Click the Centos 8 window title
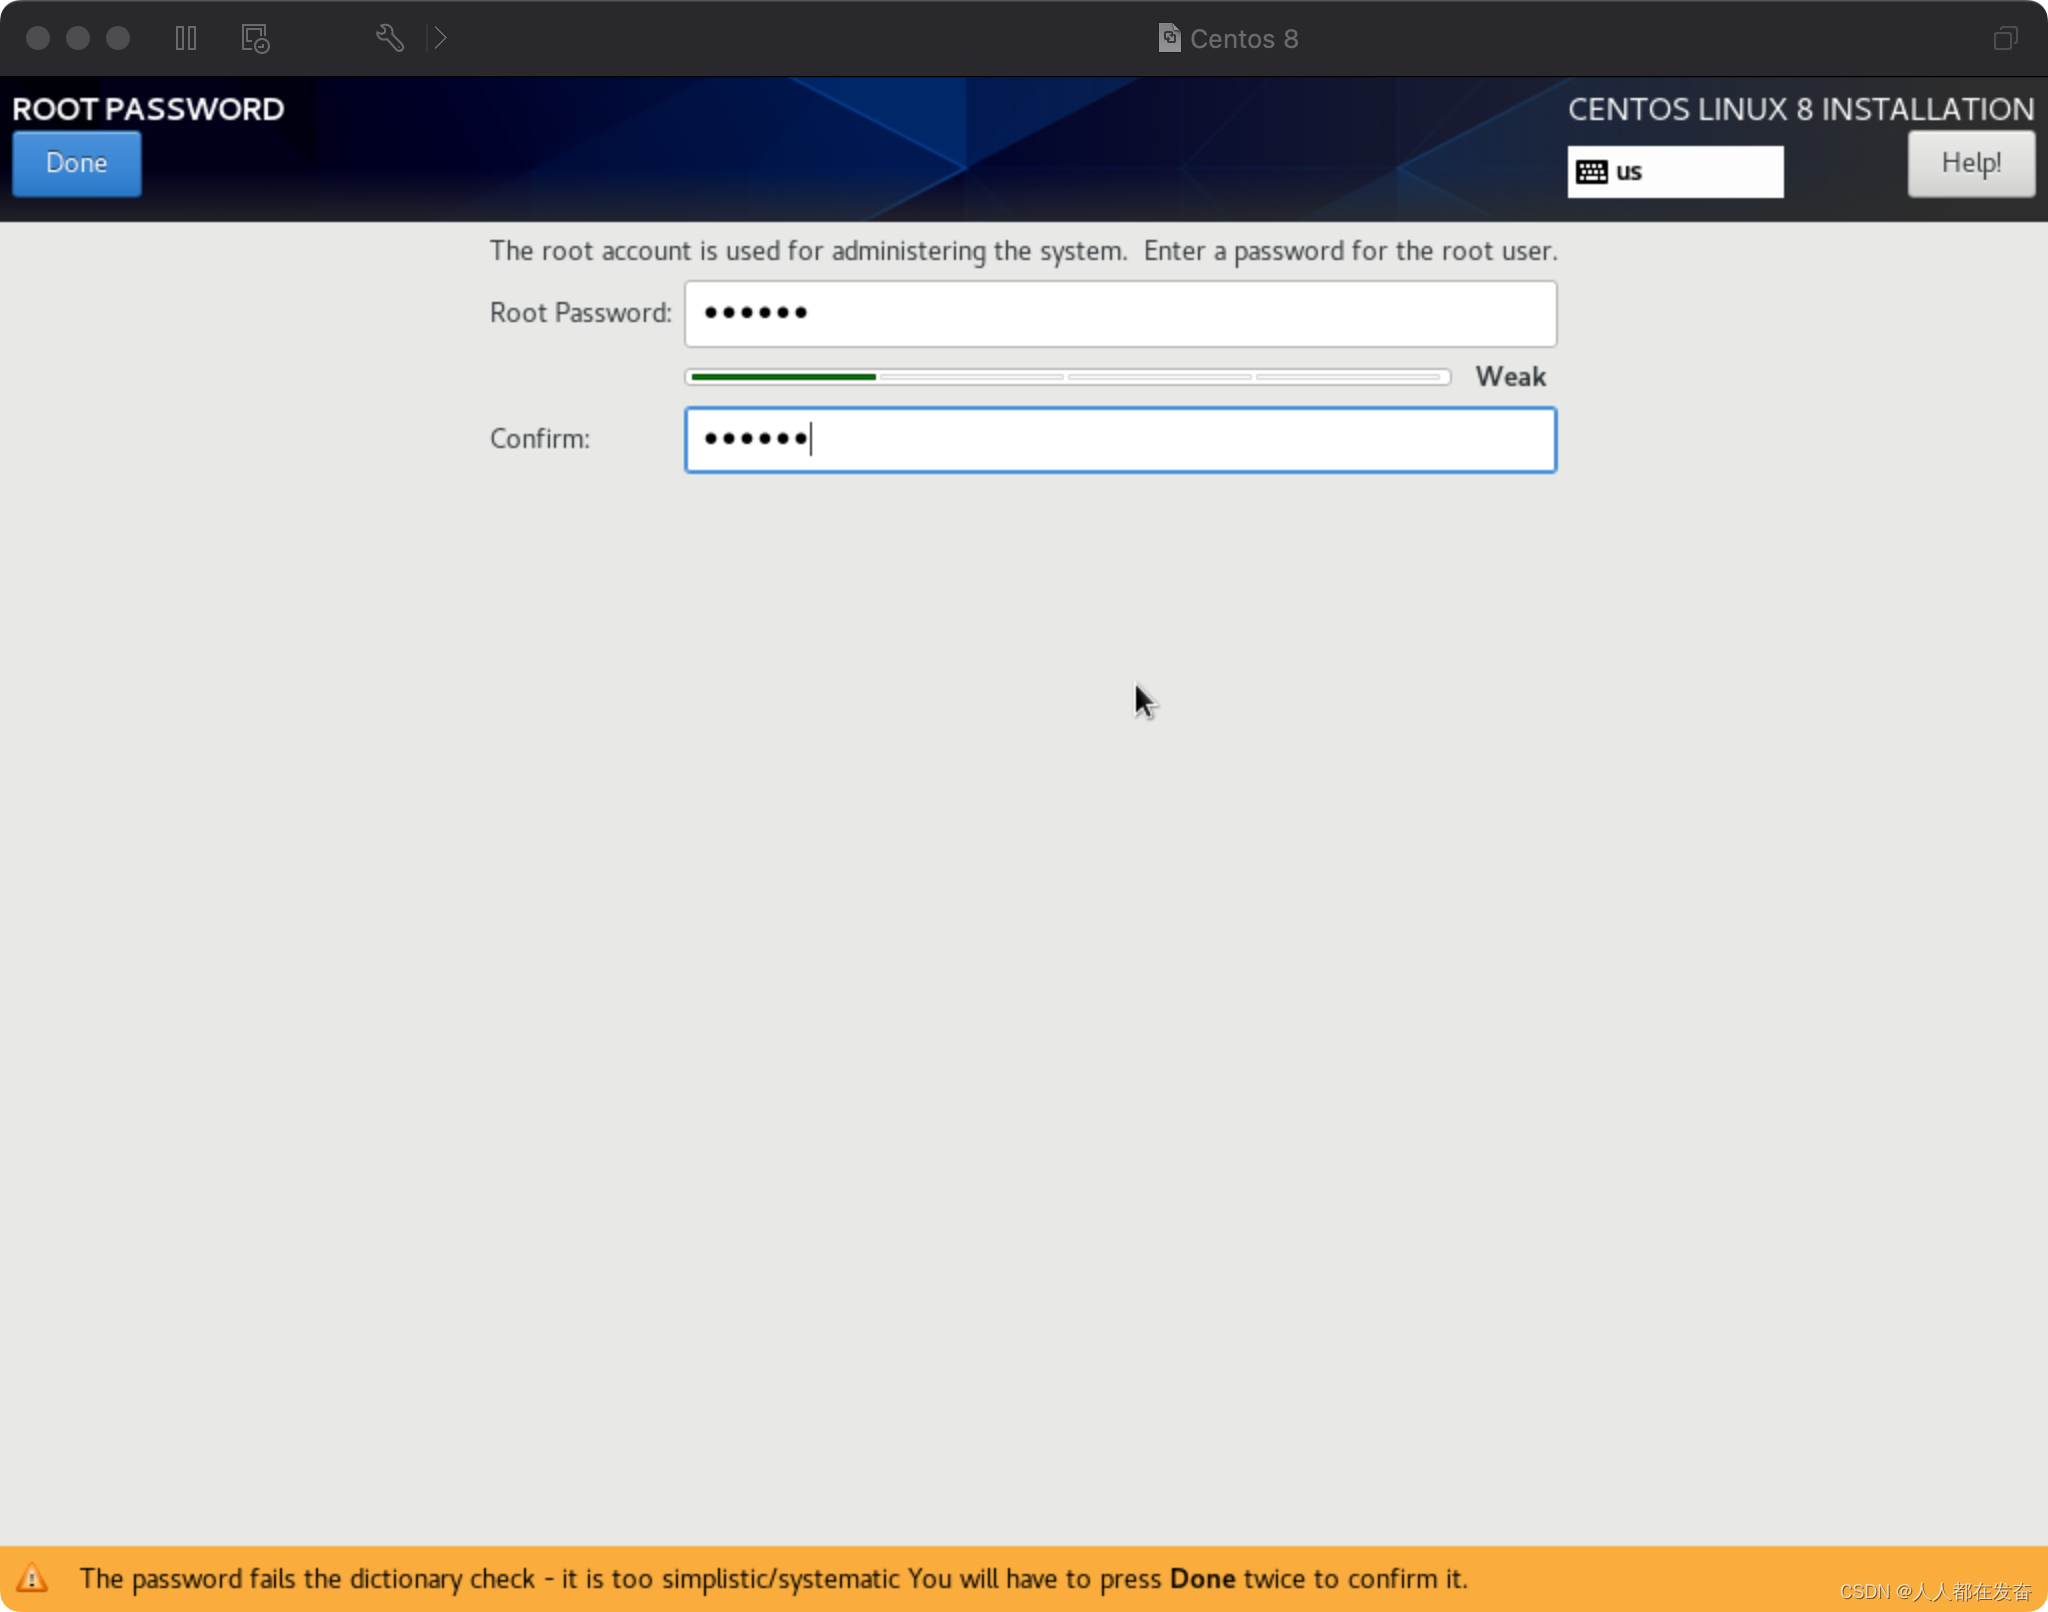 point(1243,38)
